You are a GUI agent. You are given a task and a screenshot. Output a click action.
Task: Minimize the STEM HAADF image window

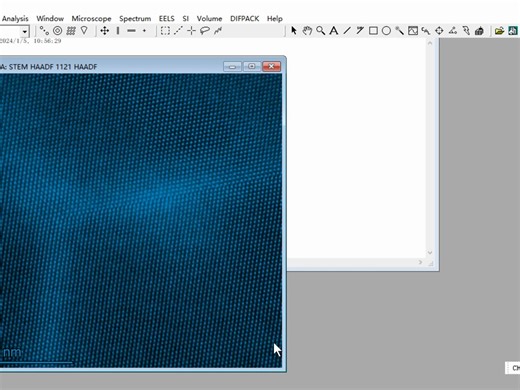coord(232,67)
